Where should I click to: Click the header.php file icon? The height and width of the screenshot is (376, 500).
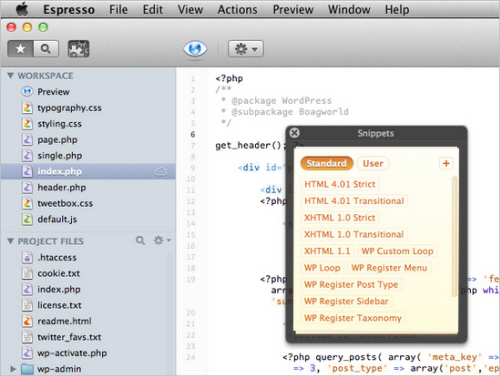[x=27, y=187]
